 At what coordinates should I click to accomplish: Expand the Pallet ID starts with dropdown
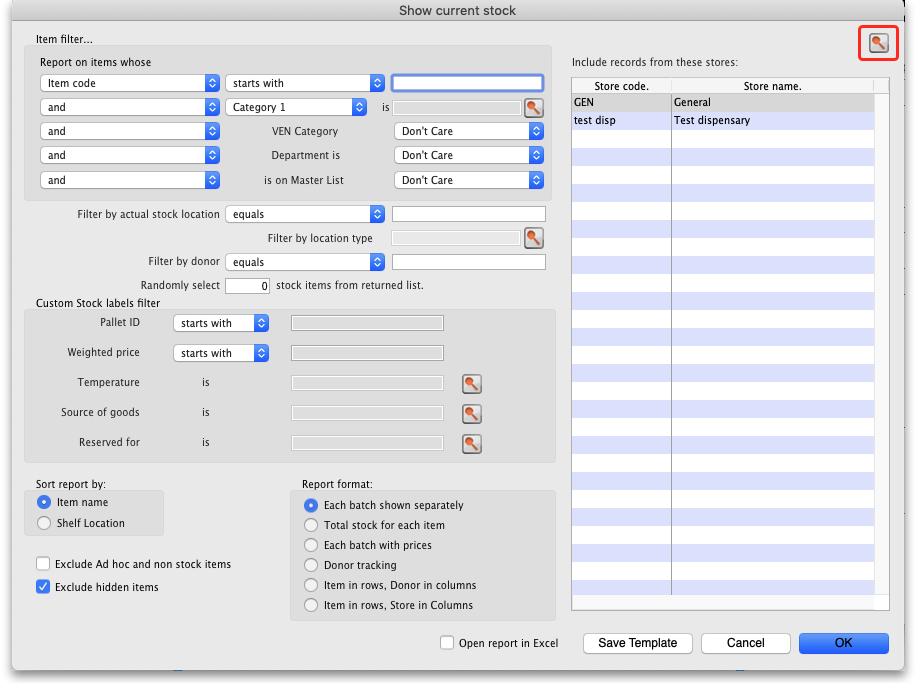[220, 323]
